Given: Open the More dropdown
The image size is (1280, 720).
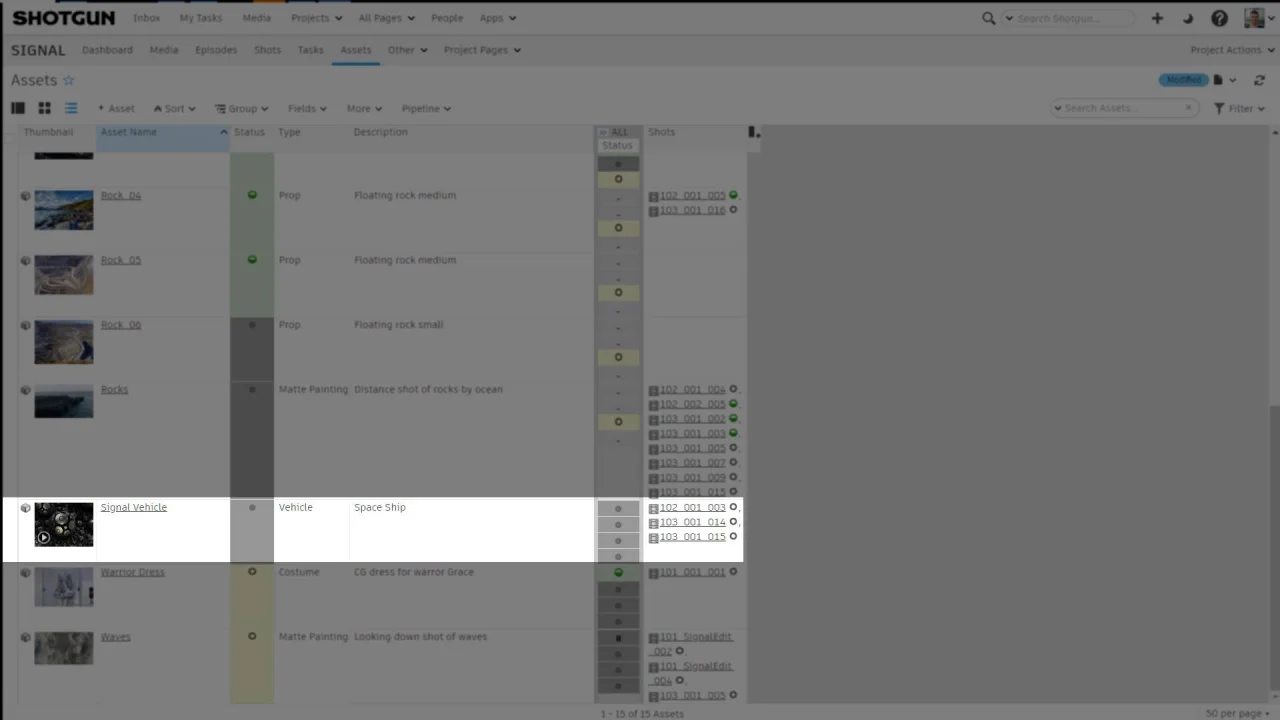Looking at the screenshot, I should click(364, 108).
